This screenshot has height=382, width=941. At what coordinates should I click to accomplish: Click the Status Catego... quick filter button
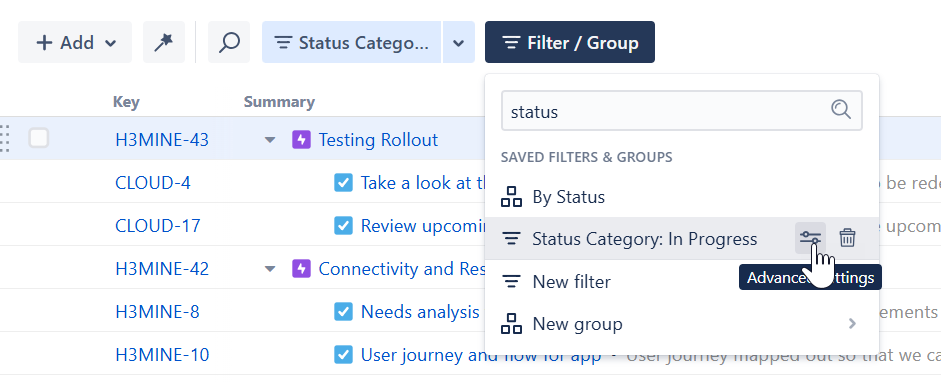(x=351, y=43)
